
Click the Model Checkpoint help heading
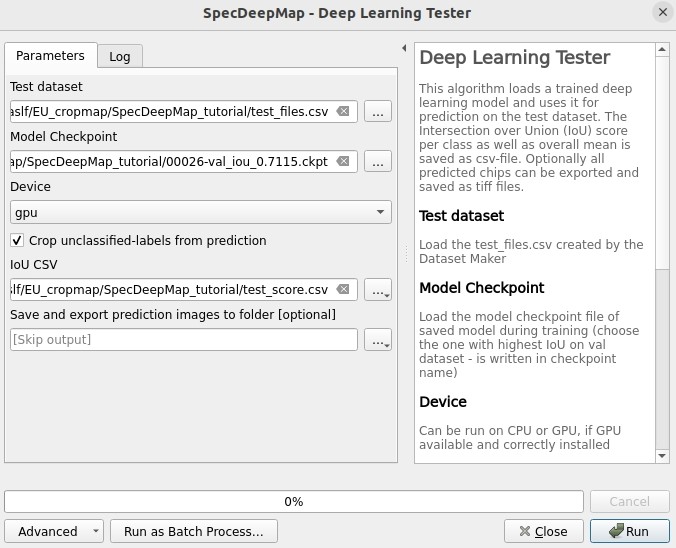482,288
